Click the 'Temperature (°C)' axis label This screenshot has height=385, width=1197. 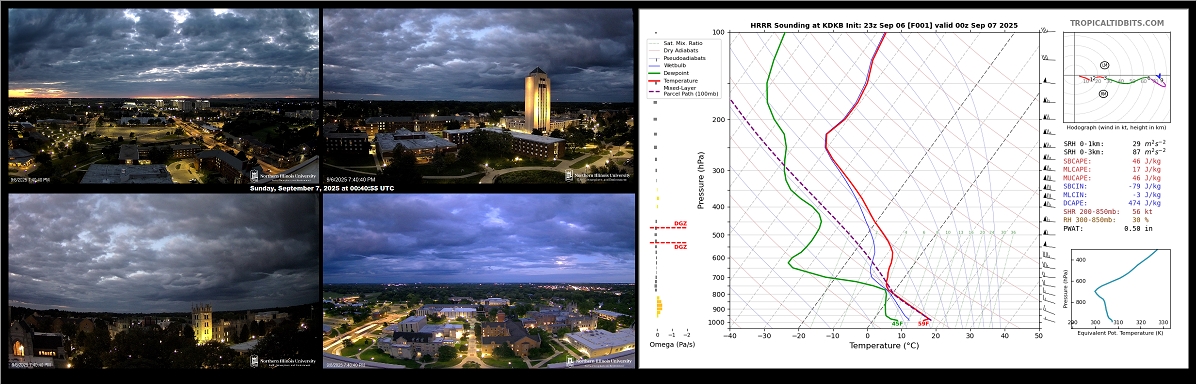pos(884,345)
